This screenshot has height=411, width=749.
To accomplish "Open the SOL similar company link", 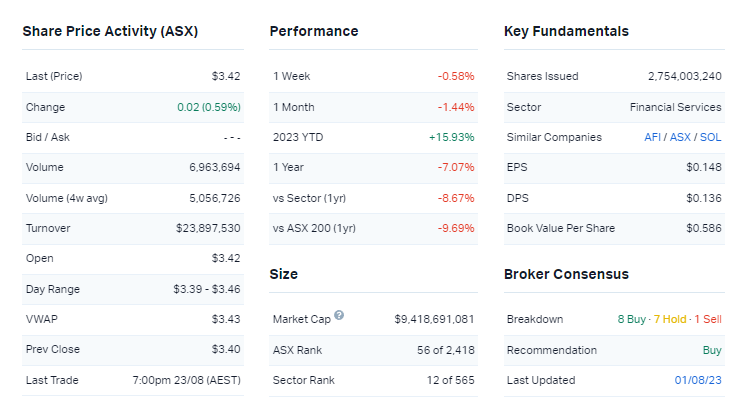I will 710,137.
